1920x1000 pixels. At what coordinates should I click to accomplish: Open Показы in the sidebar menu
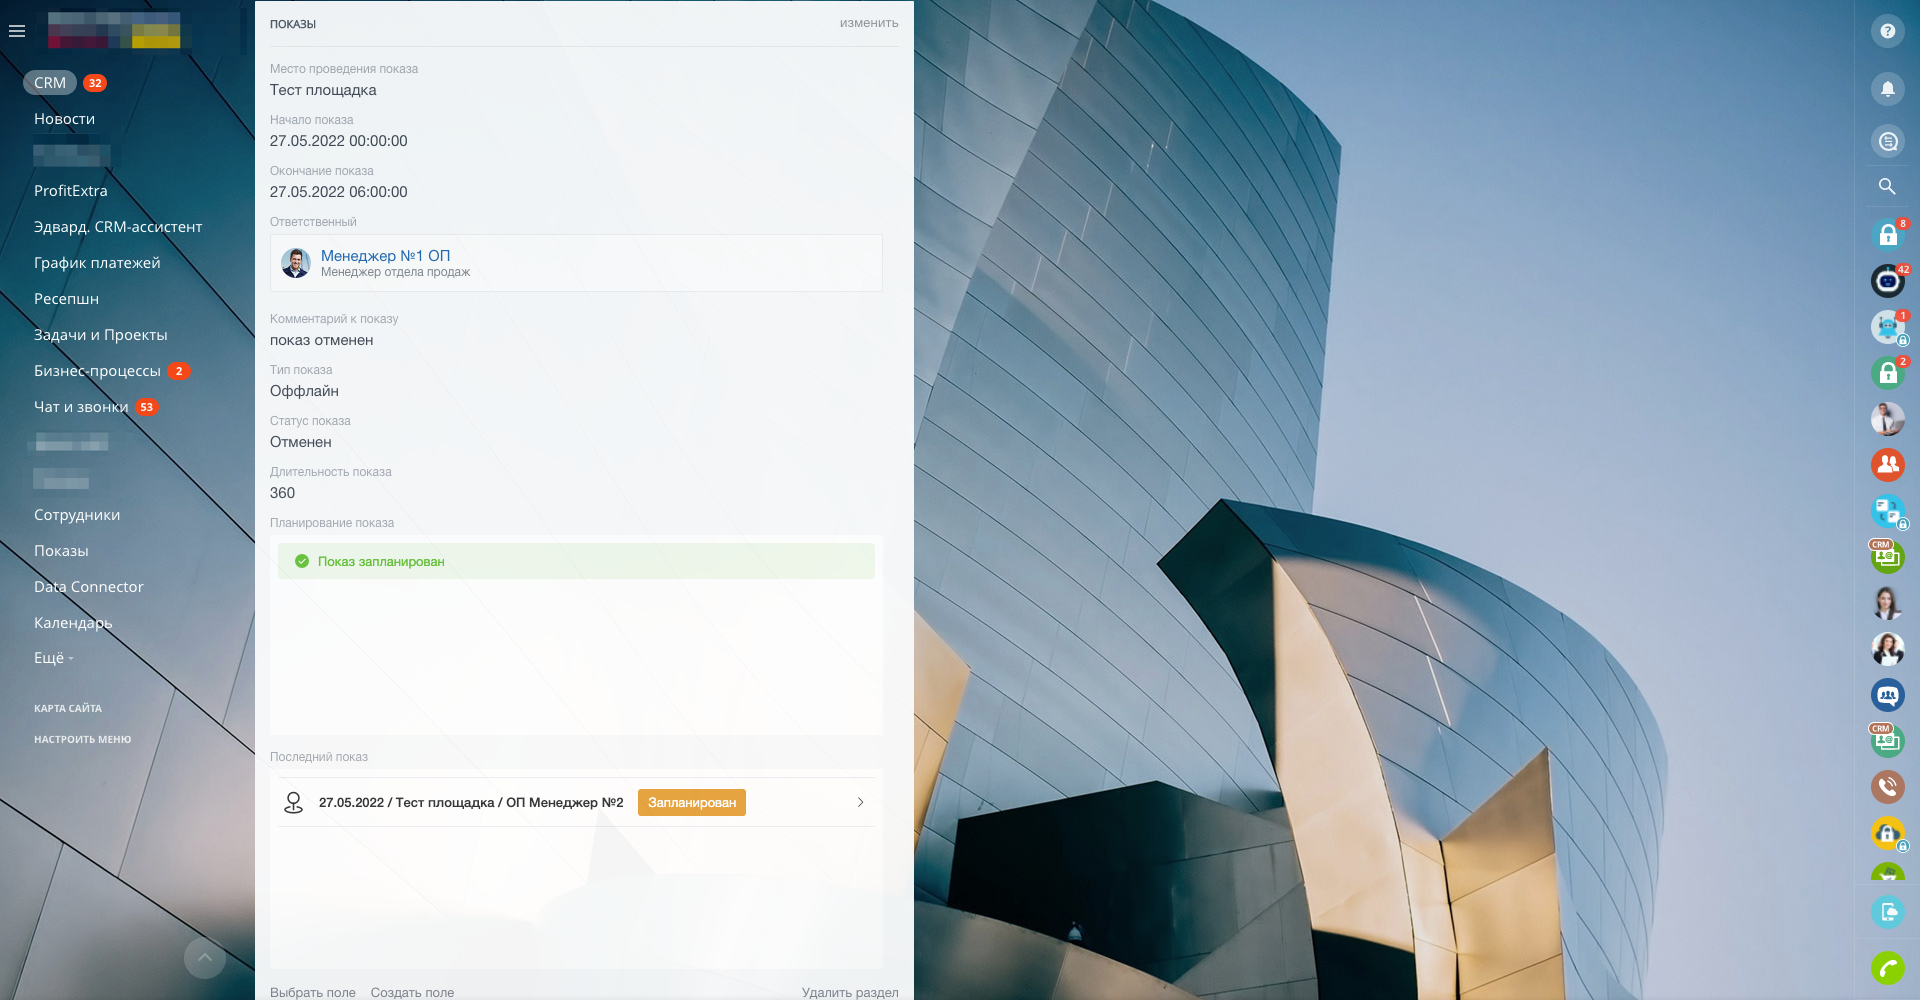(61, 551)
